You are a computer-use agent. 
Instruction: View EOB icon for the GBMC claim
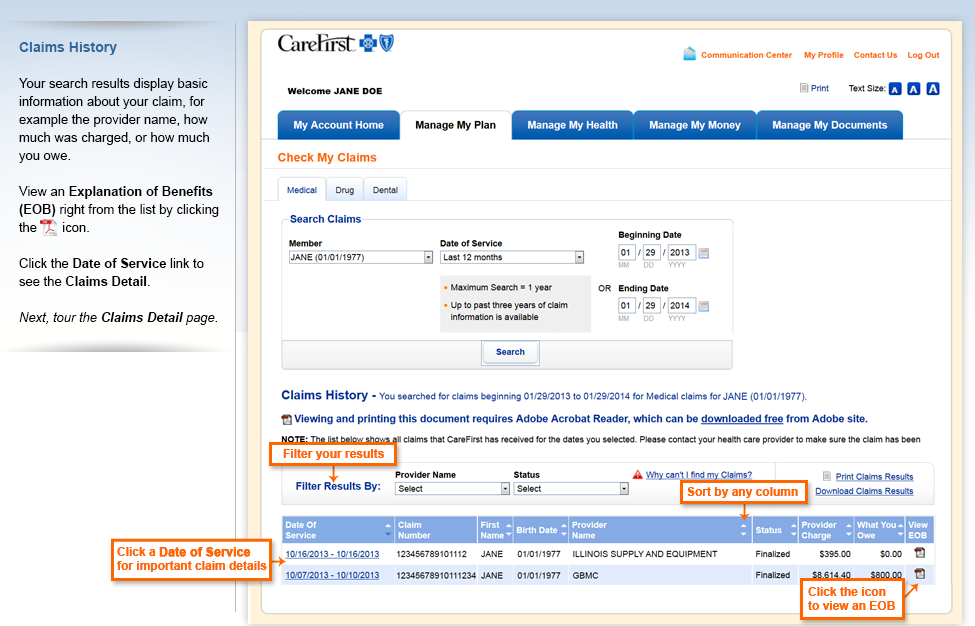[920, 574]
